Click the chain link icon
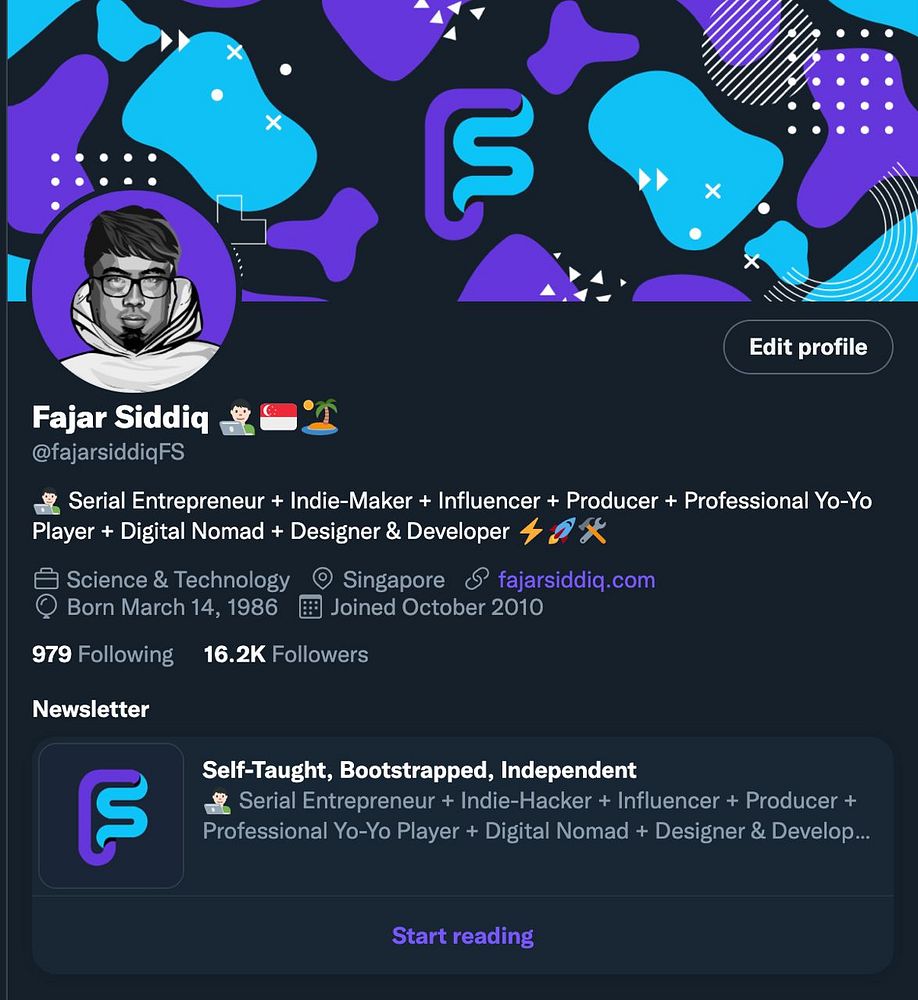Screen dimensions: 918x1000 click(x=477, y=579)
